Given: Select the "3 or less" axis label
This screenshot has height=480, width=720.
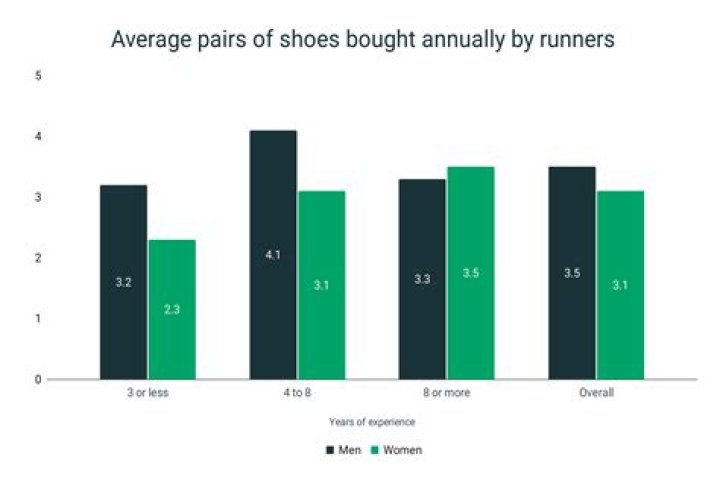Looking at the screenshot, I should (148, 393).
